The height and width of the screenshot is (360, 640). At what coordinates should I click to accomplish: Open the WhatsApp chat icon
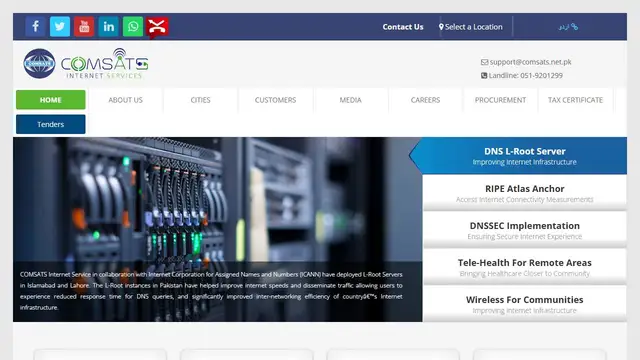133,27
